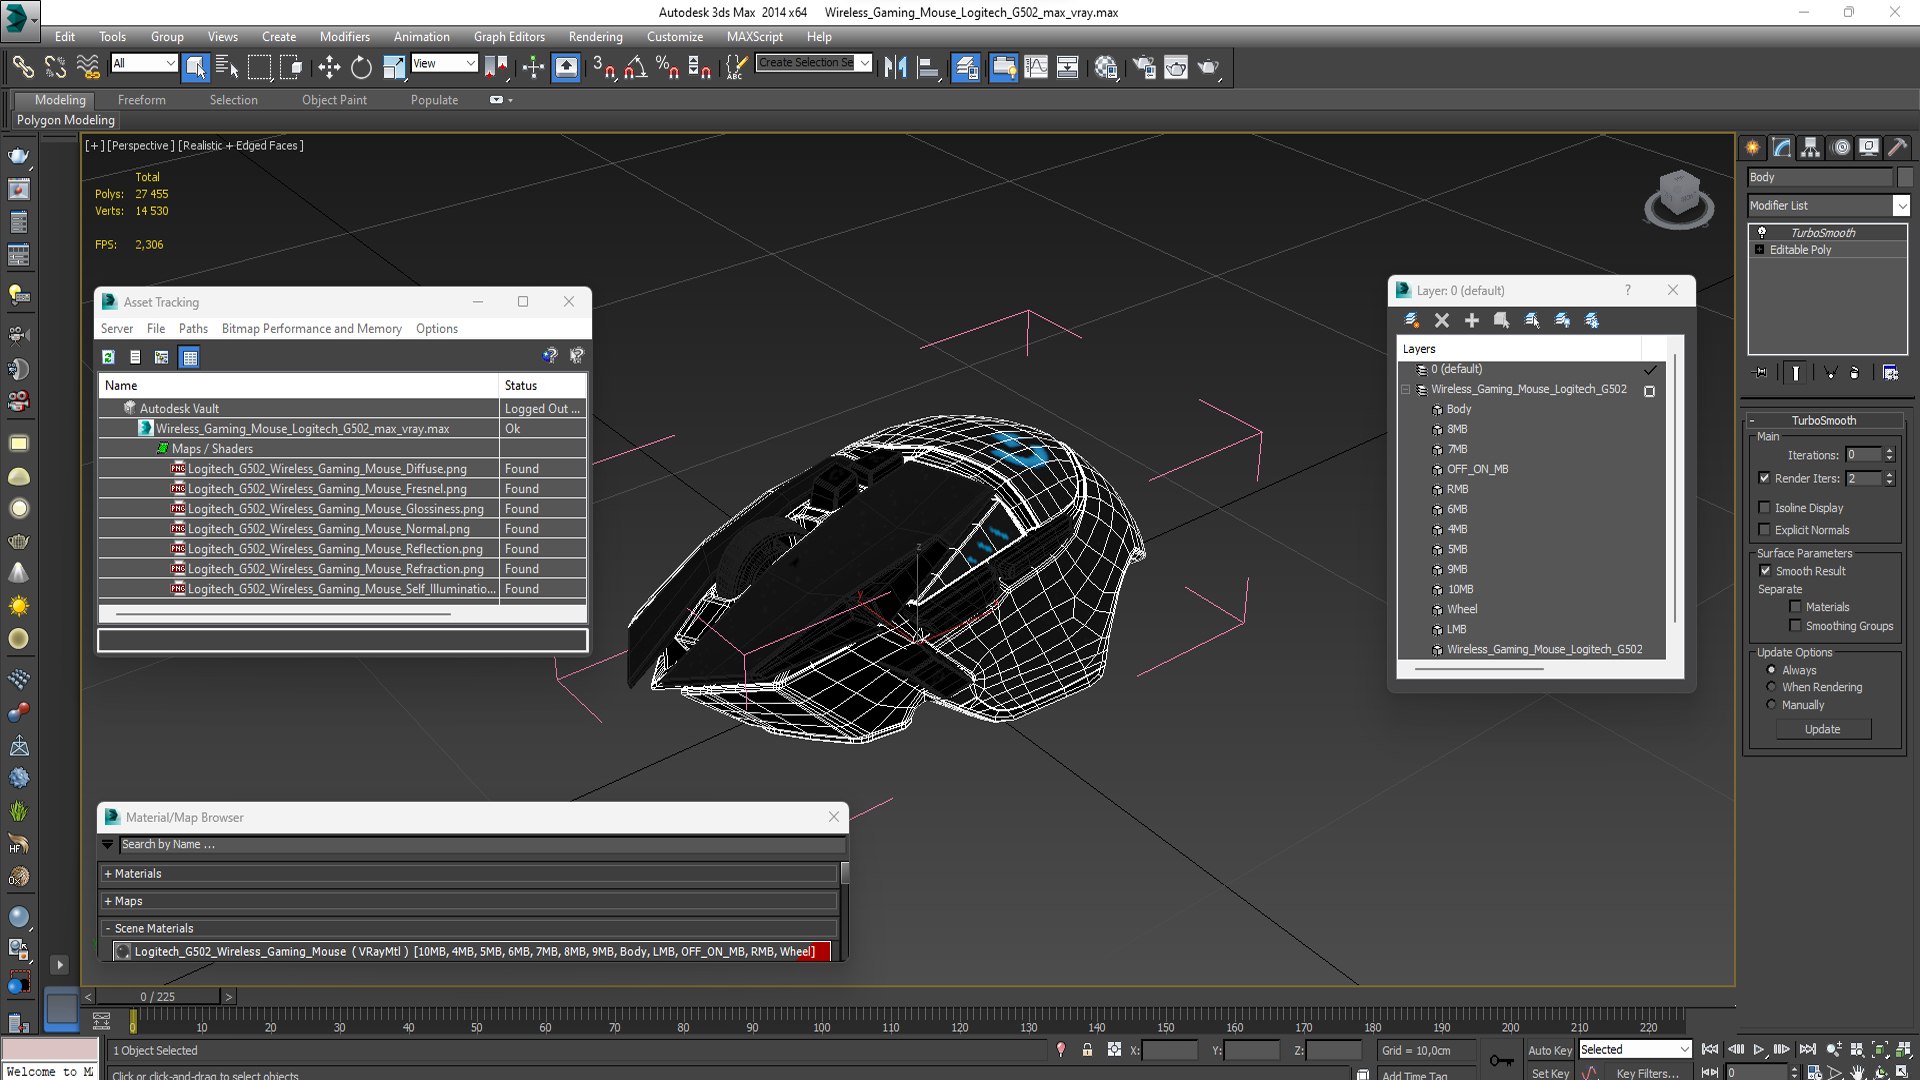
Task: Switch to the Freeform ribbon tab
Action: [142, 100]
